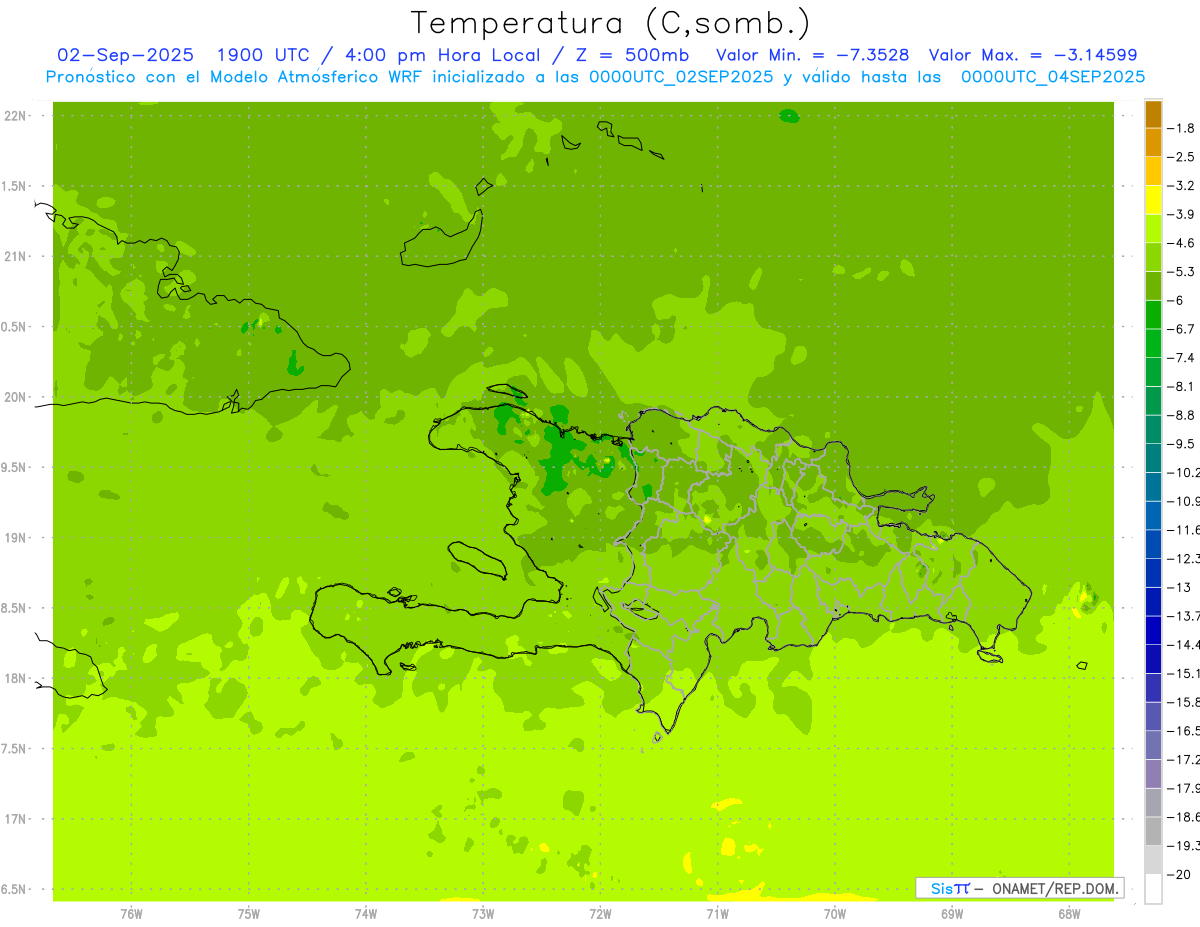The width and height of the screenshot is (1200, 927).
Task: Click the '-8.8' colorbar label
Action: (1181, 415)
